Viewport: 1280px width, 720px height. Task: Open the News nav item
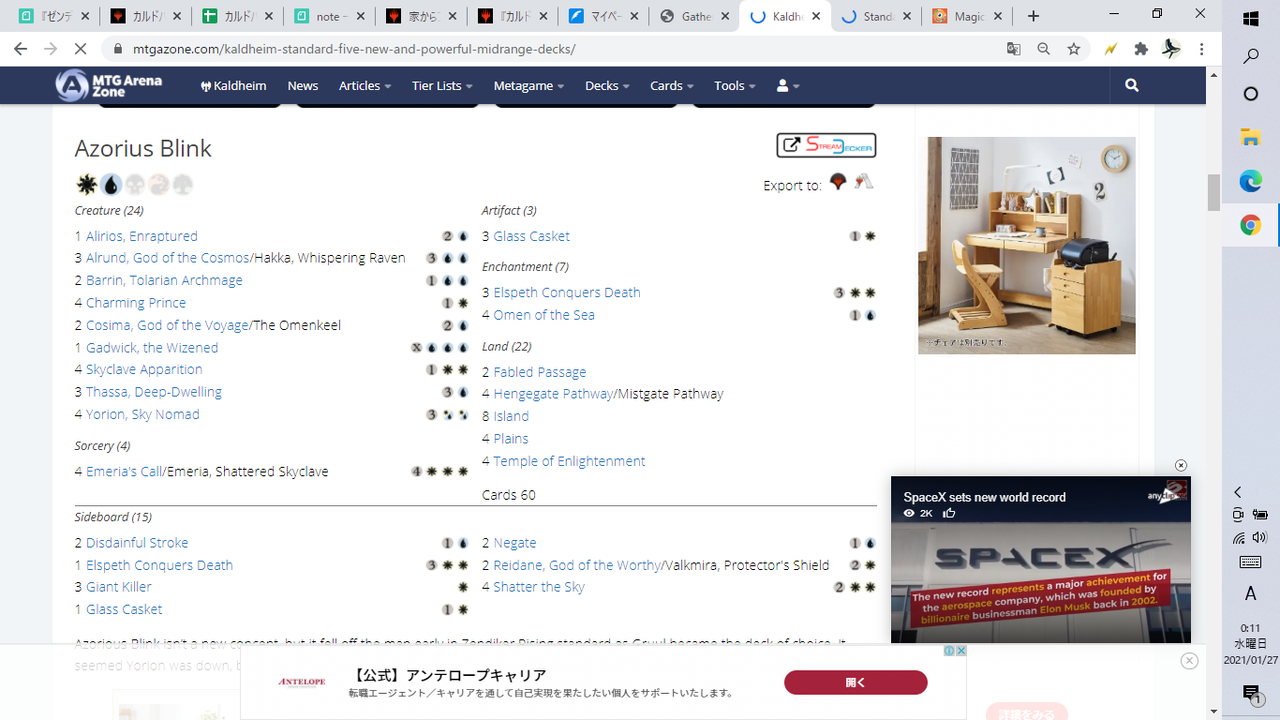click(303, 86)
